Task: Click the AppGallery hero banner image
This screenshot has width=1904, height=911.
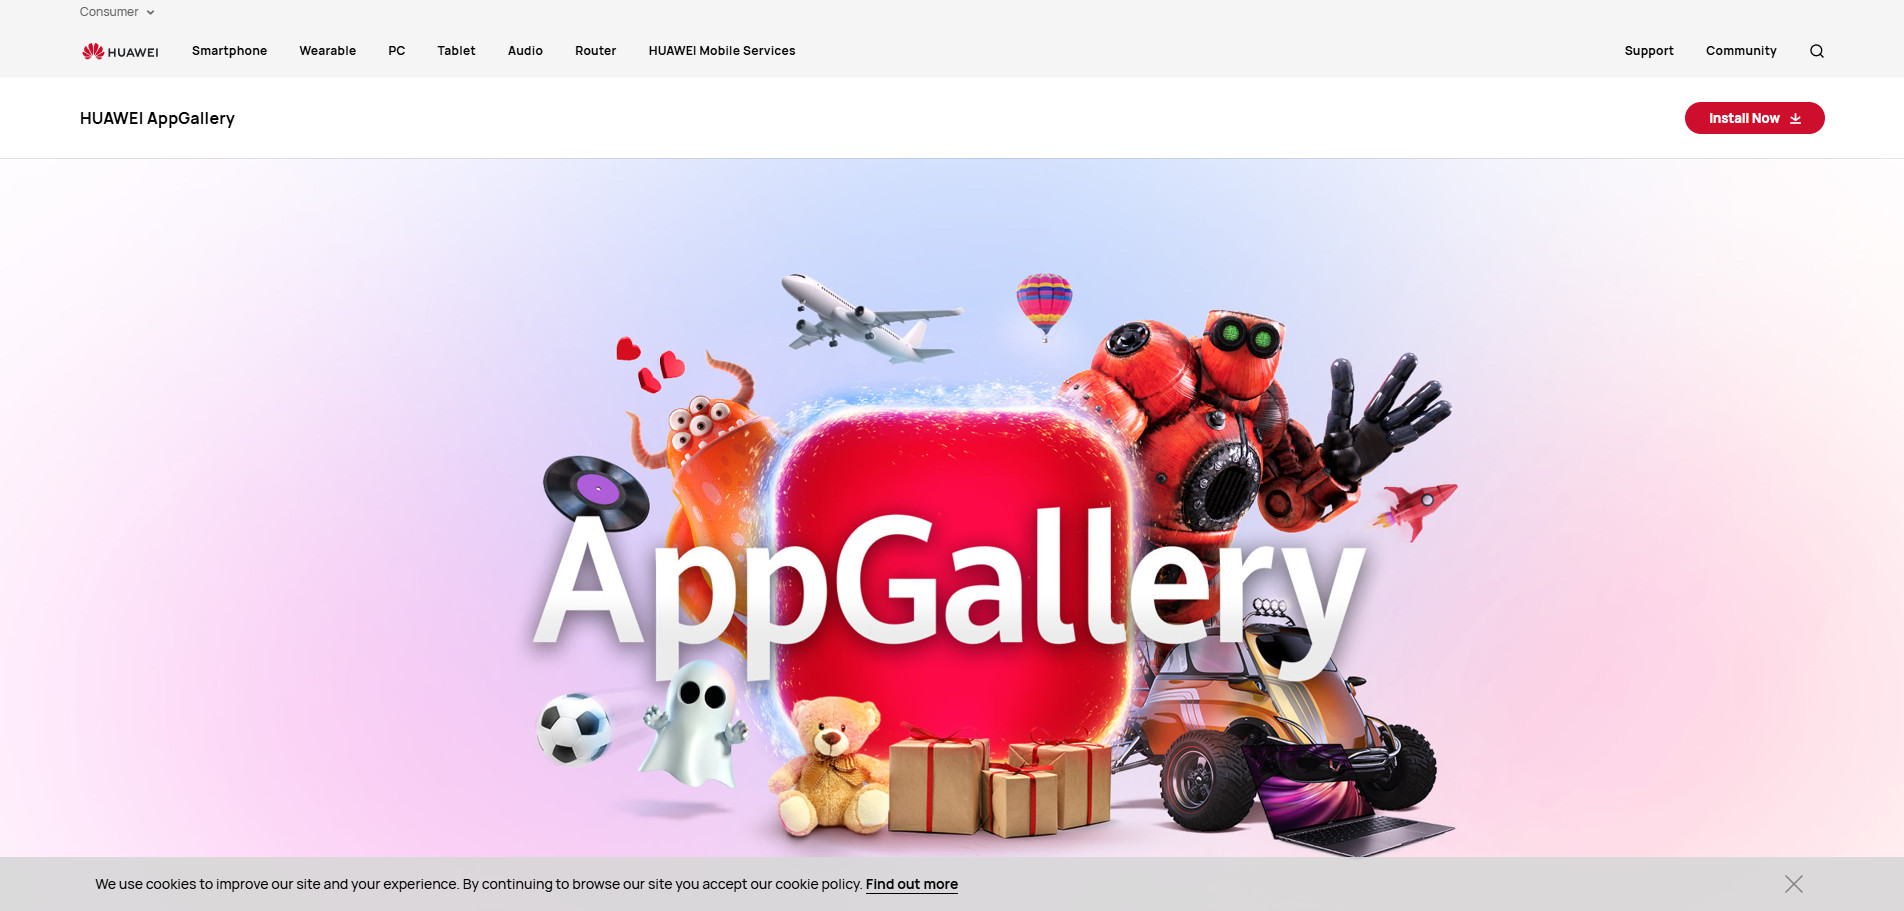Action: pos(952,508)
